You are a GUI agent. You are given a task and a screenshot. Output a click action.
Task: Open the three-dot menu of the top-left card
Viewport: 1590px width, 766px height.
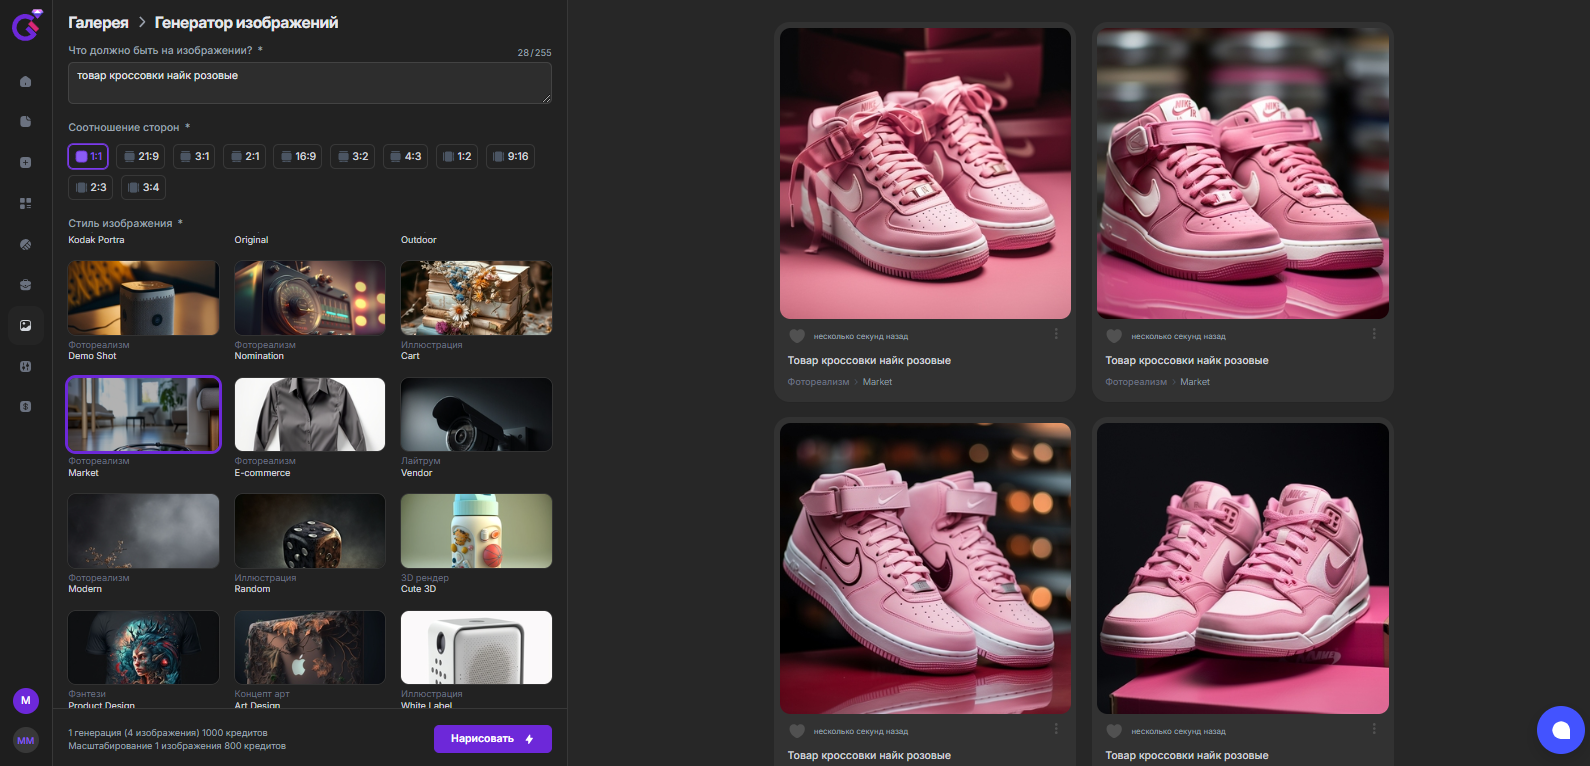1056,334
